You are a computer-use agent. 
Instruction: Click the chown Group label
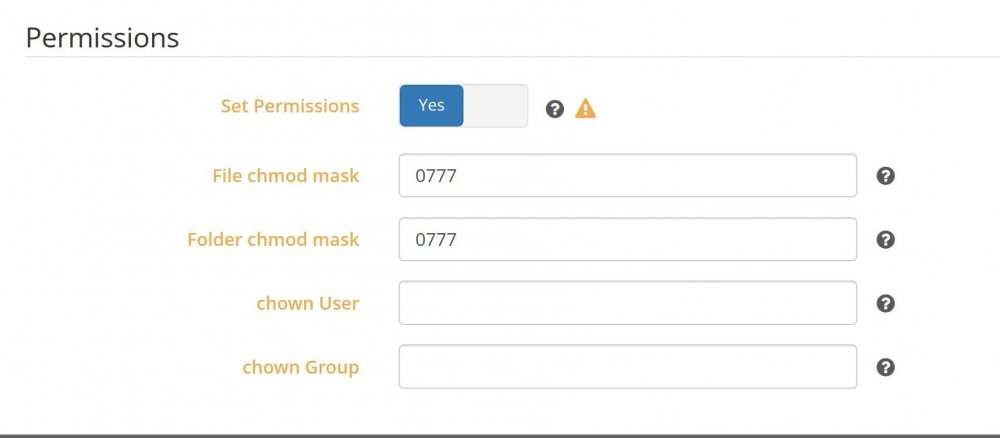point(300,367)
